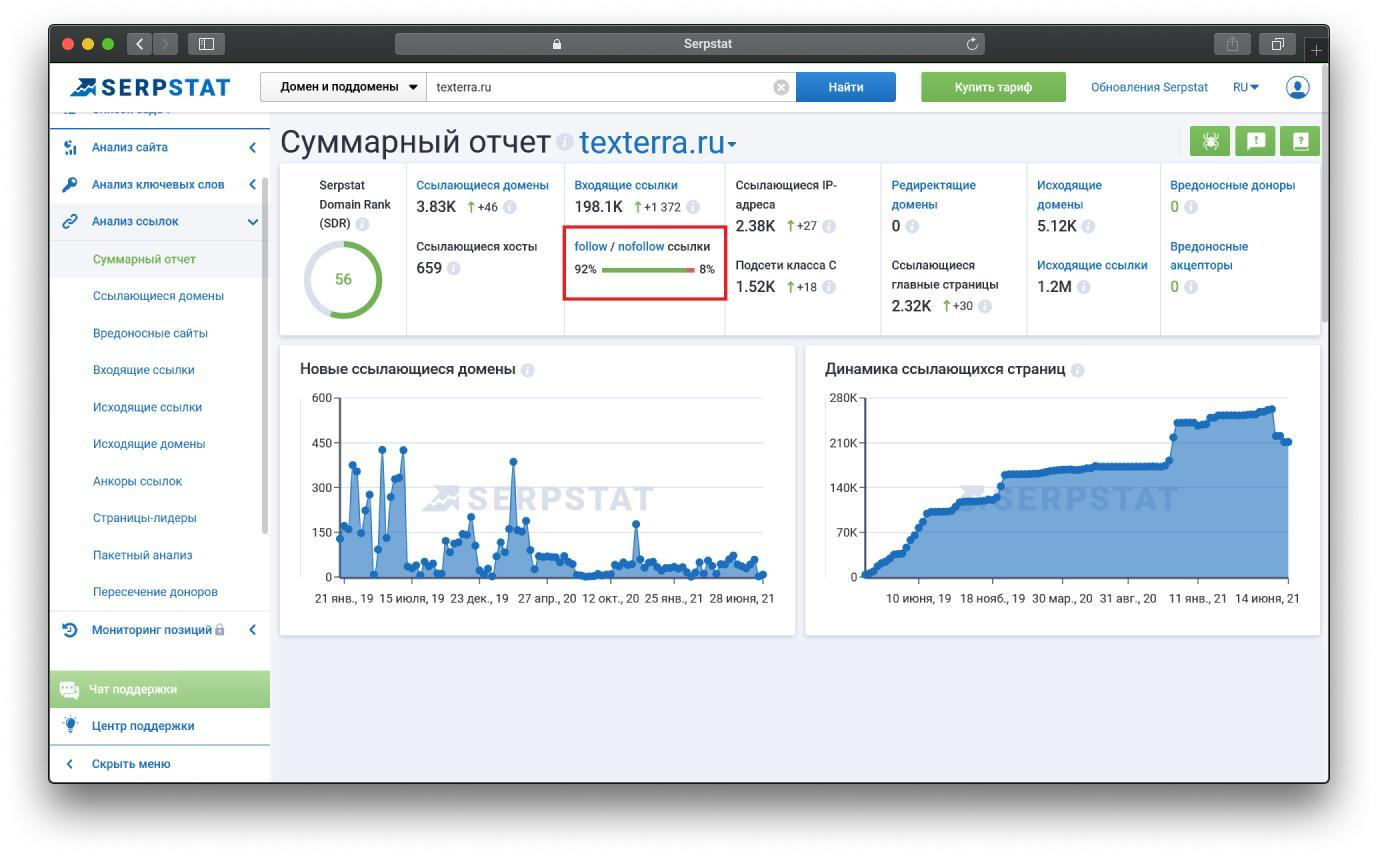Open Пересечение доноров sidebar item
This screenshot has height=856, width=1378.
[x=155, y=592]
